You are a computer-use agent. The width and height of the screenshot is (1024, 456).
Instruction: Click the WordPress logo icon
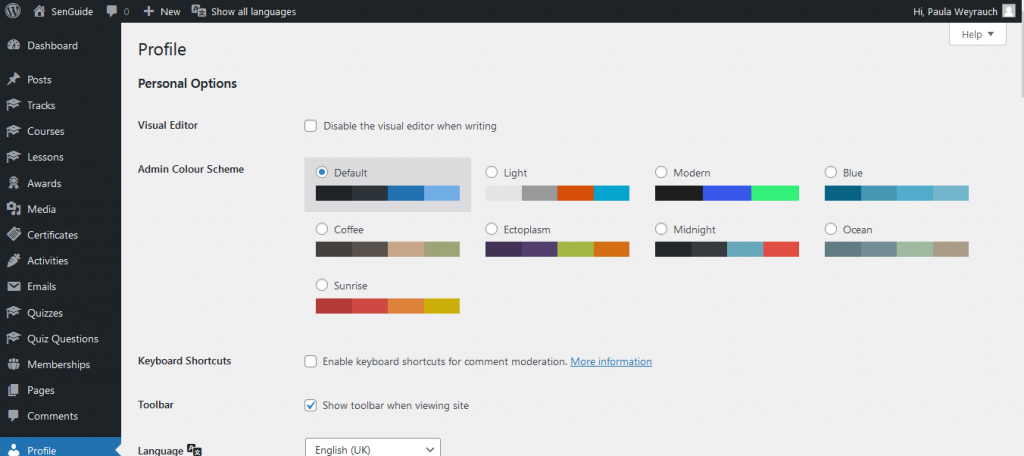(x=13, y=11)
